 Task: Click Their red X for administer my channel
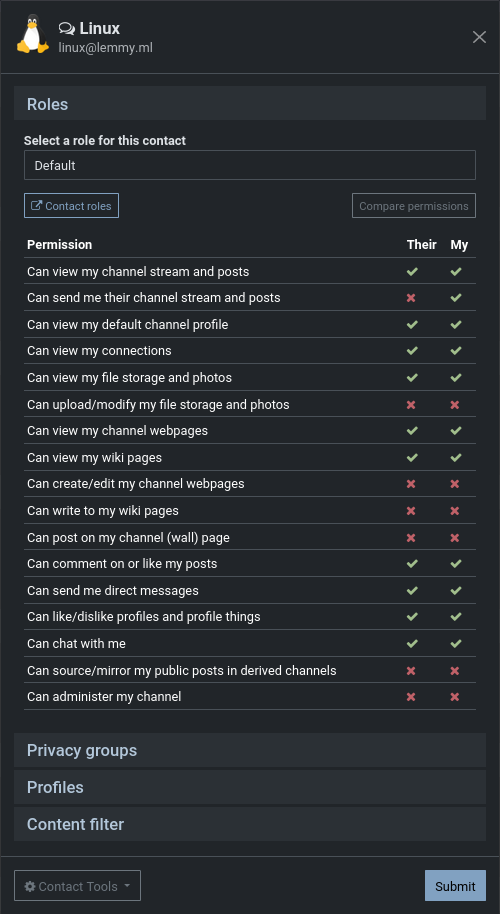pos(411,697)
